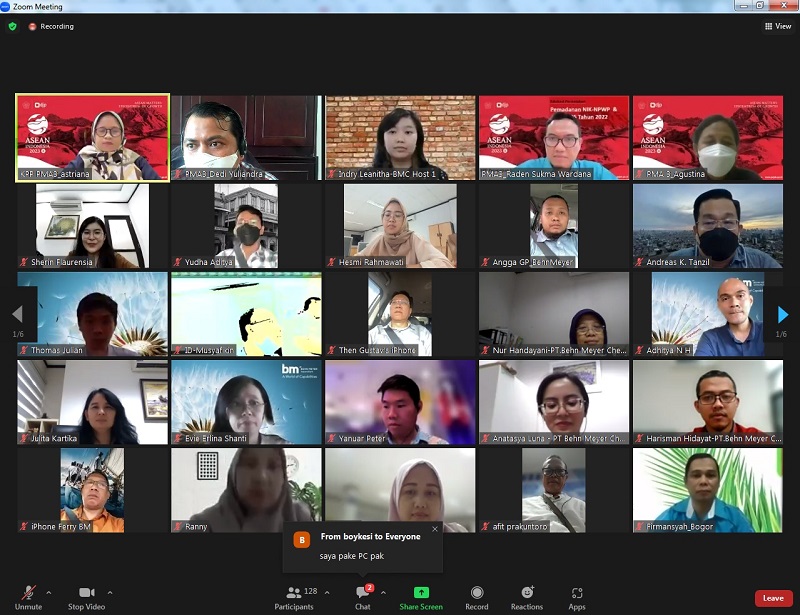Viewport: 800px width, 615px height.
Task: Open the Chat panel
Action: [362, 593]
